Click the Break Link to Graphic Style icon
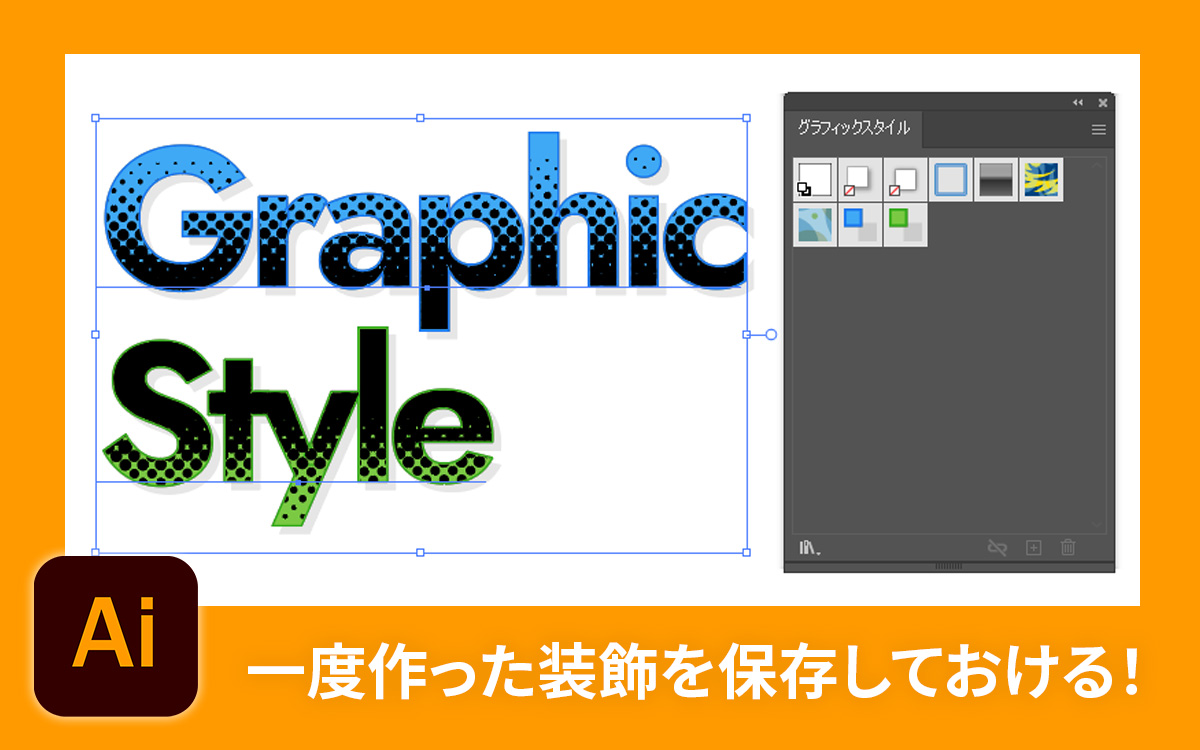 996,547
